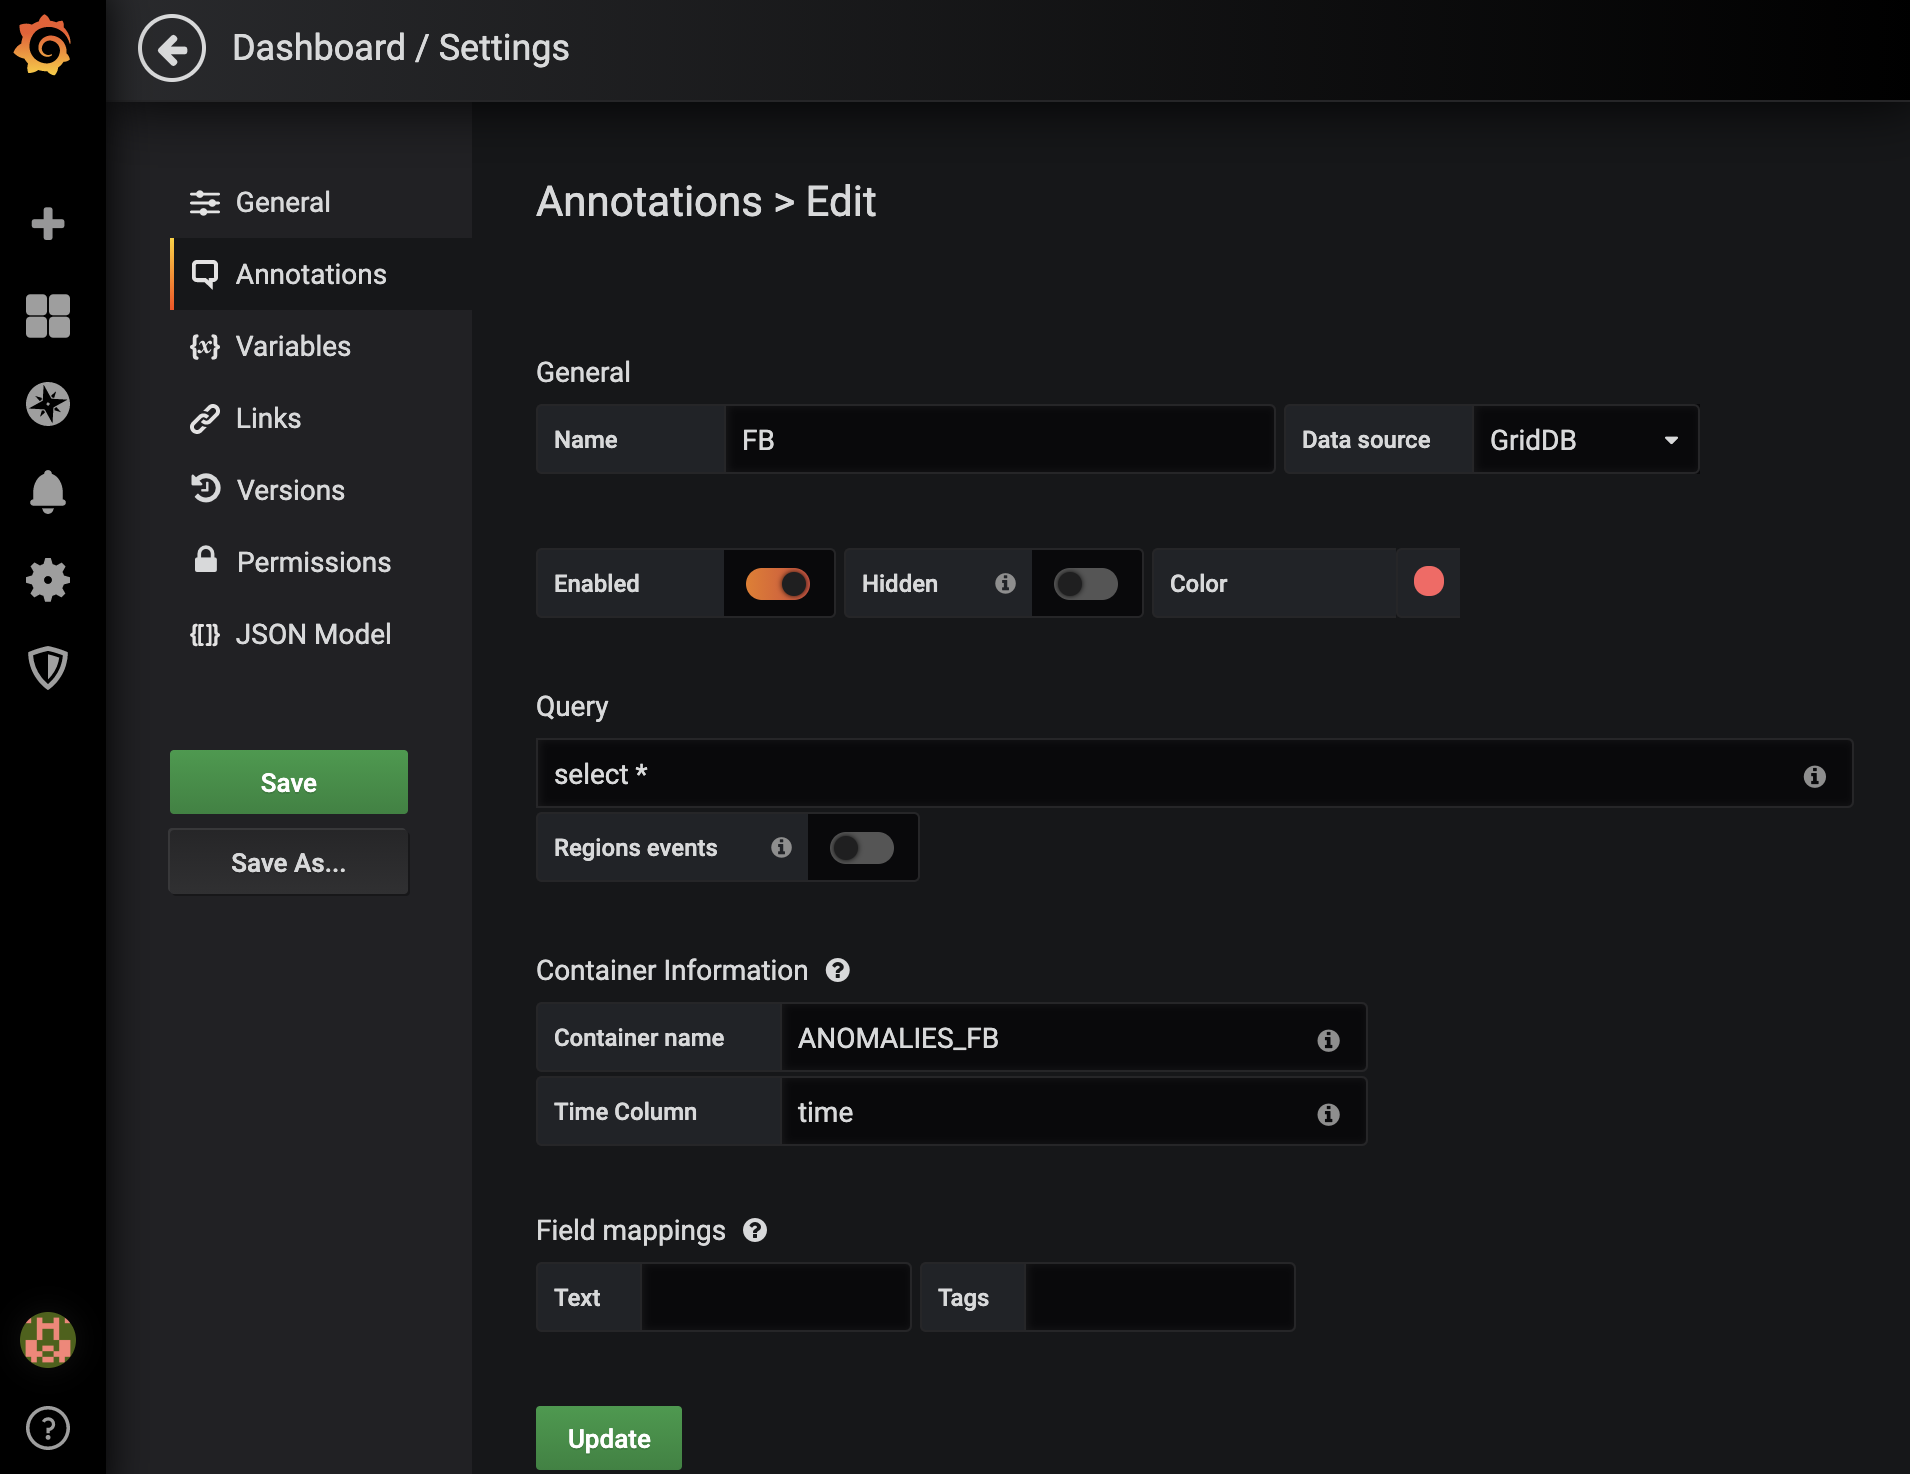
Task: Select Permissions in settings sidebar
Action: pyautogui.click(x=313, y=562)
